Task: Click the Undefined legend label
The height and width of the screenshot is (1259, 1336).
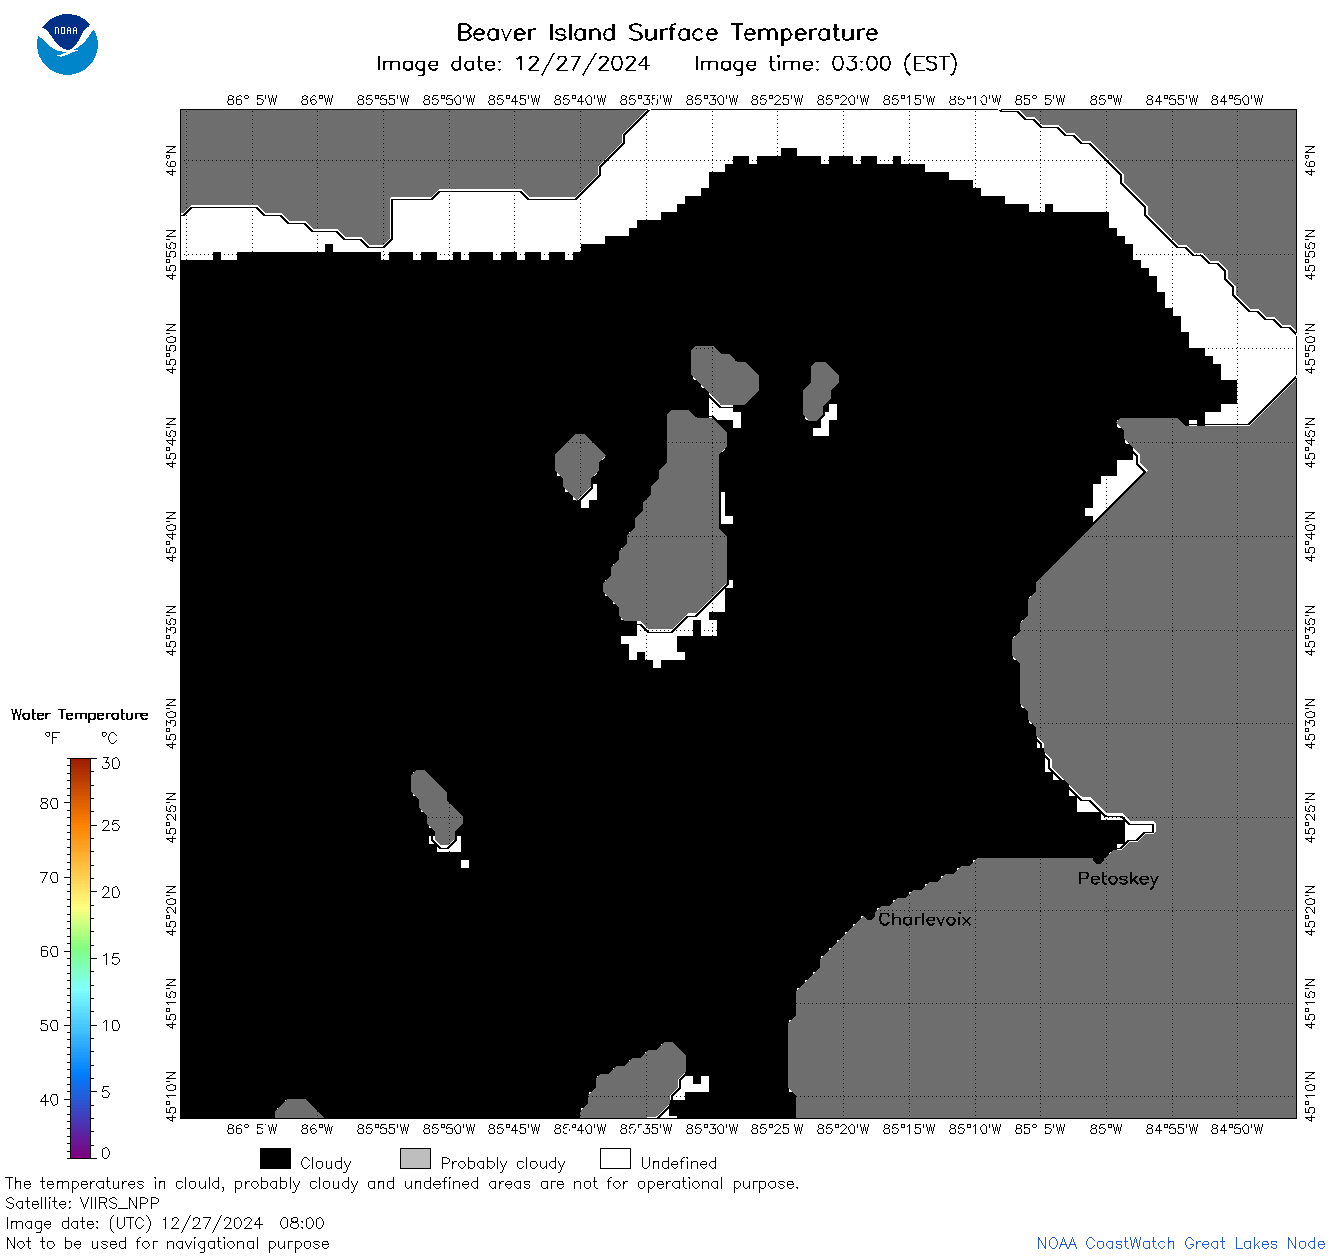Action: (x=679, y=1162)
